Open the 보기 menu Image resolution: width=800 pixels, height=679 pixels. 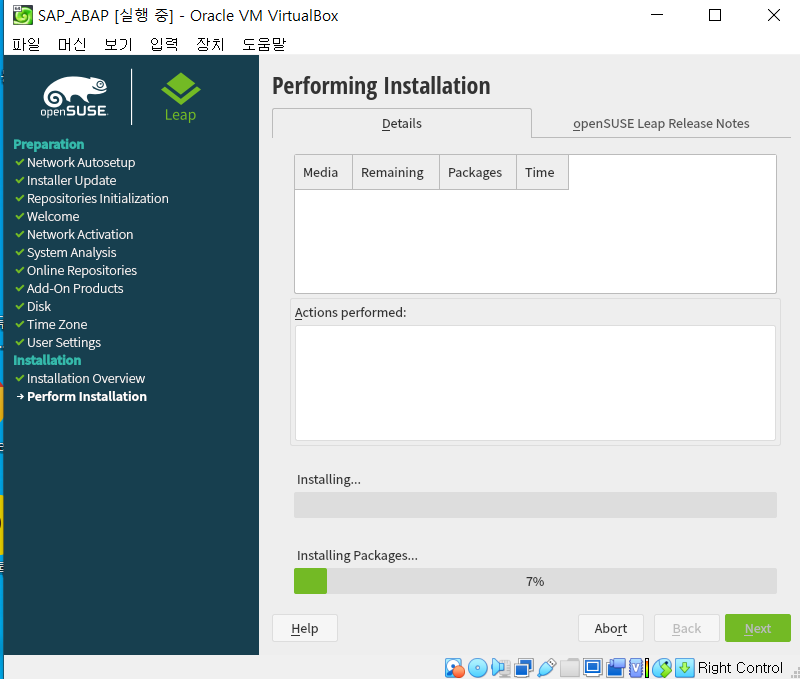pos(118,44)
